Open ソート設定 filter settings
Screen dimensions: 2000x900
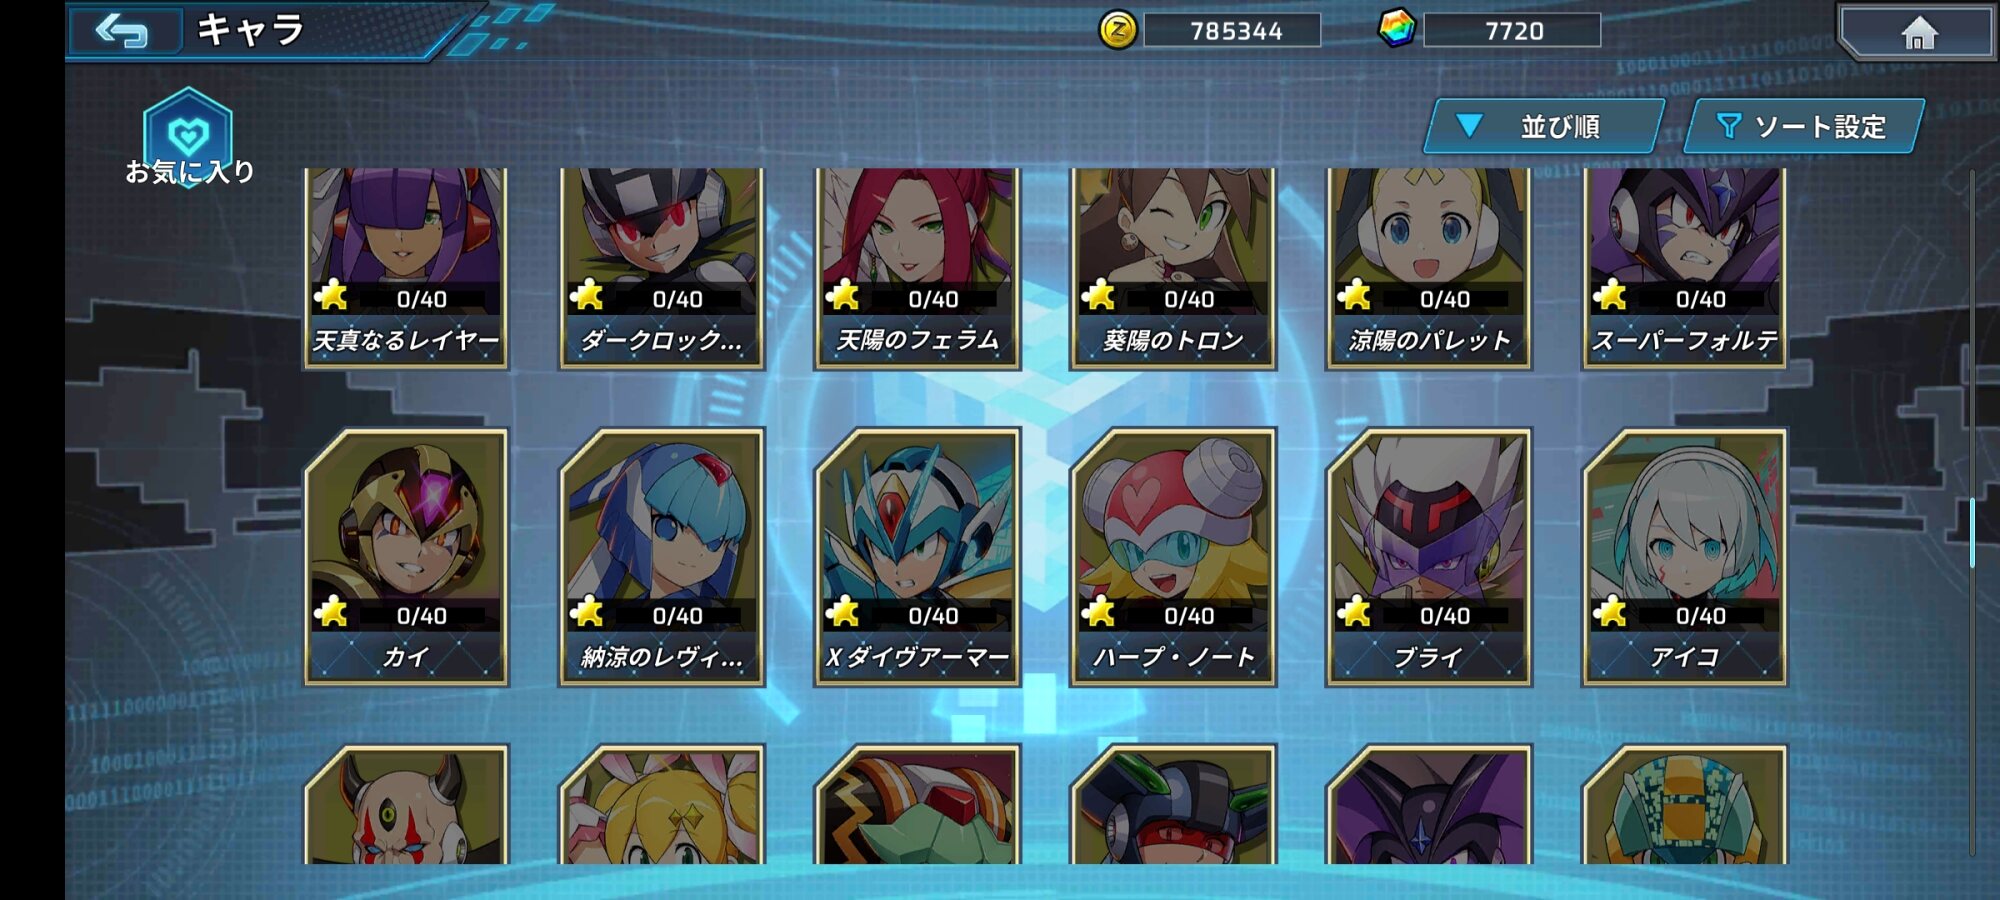1803,126
